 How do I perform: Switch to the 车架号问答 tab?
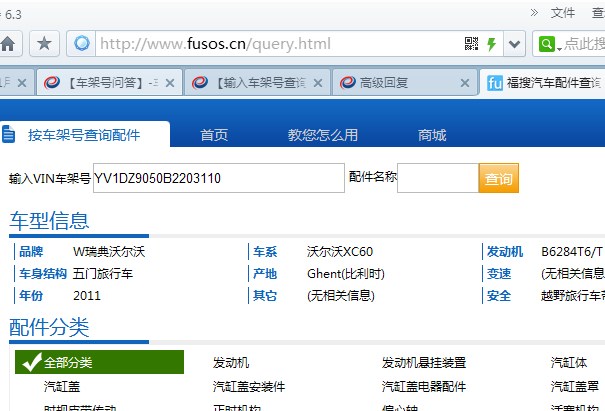(x=110, y=83)
